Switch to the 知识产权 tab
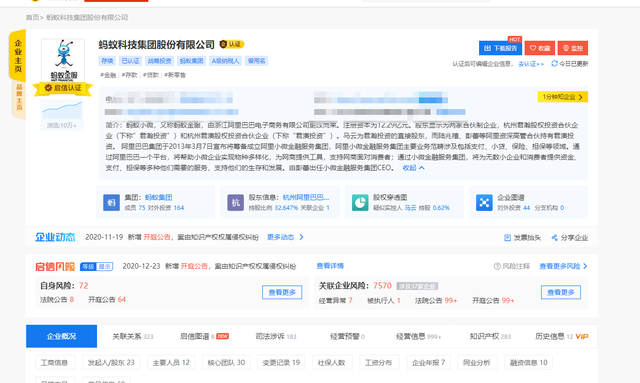 point(490,336)
